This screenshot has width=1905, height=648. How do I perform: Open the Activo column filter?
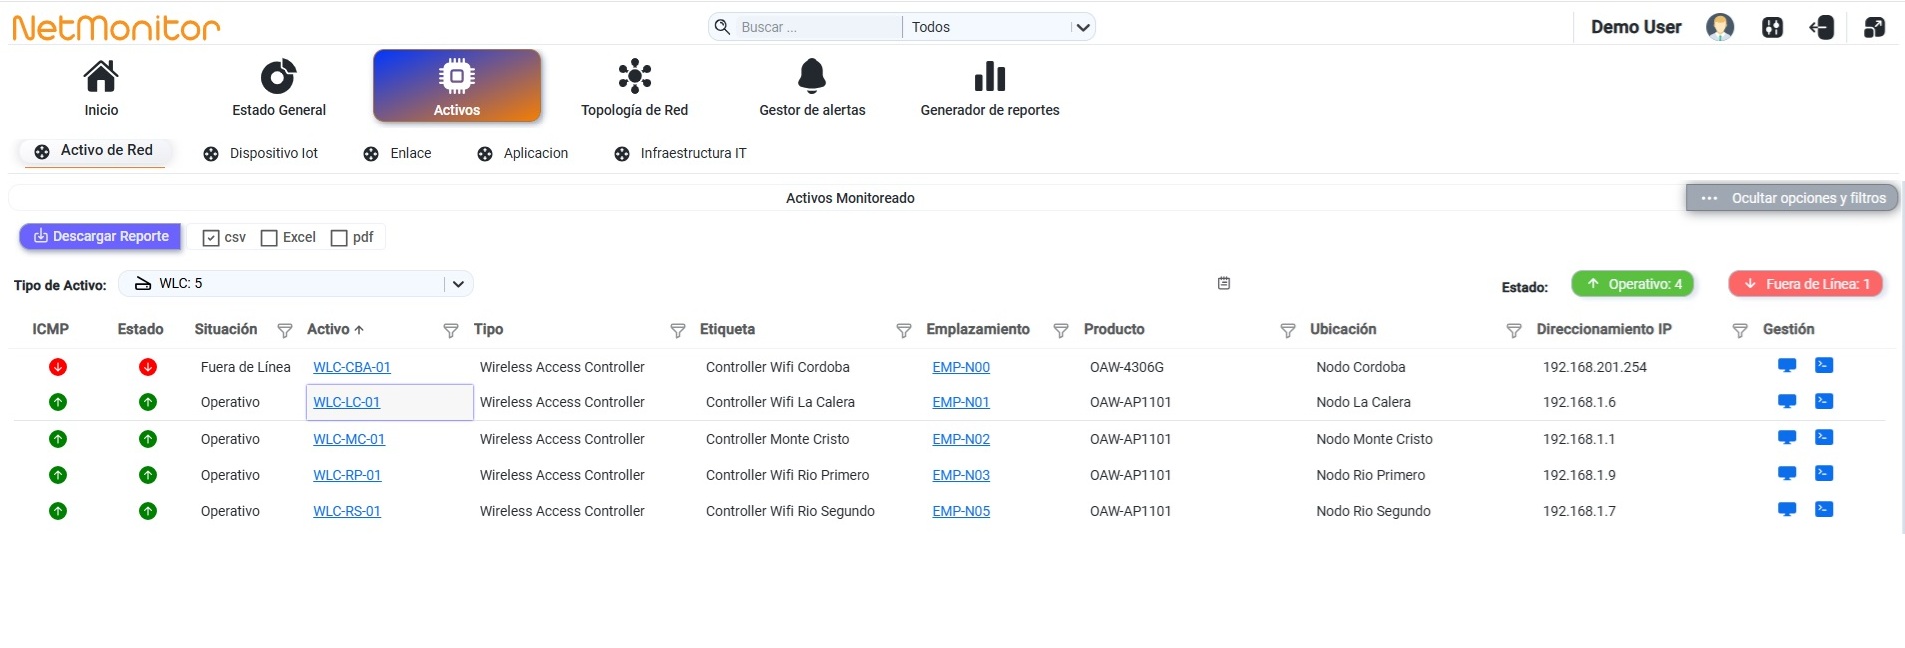coord(451,331)
